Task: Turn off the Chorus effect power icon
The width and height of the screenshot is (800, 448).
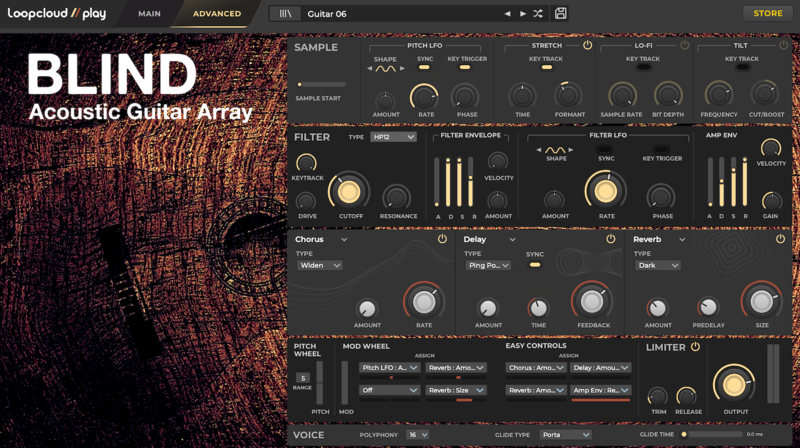Action: coord(442,239)
